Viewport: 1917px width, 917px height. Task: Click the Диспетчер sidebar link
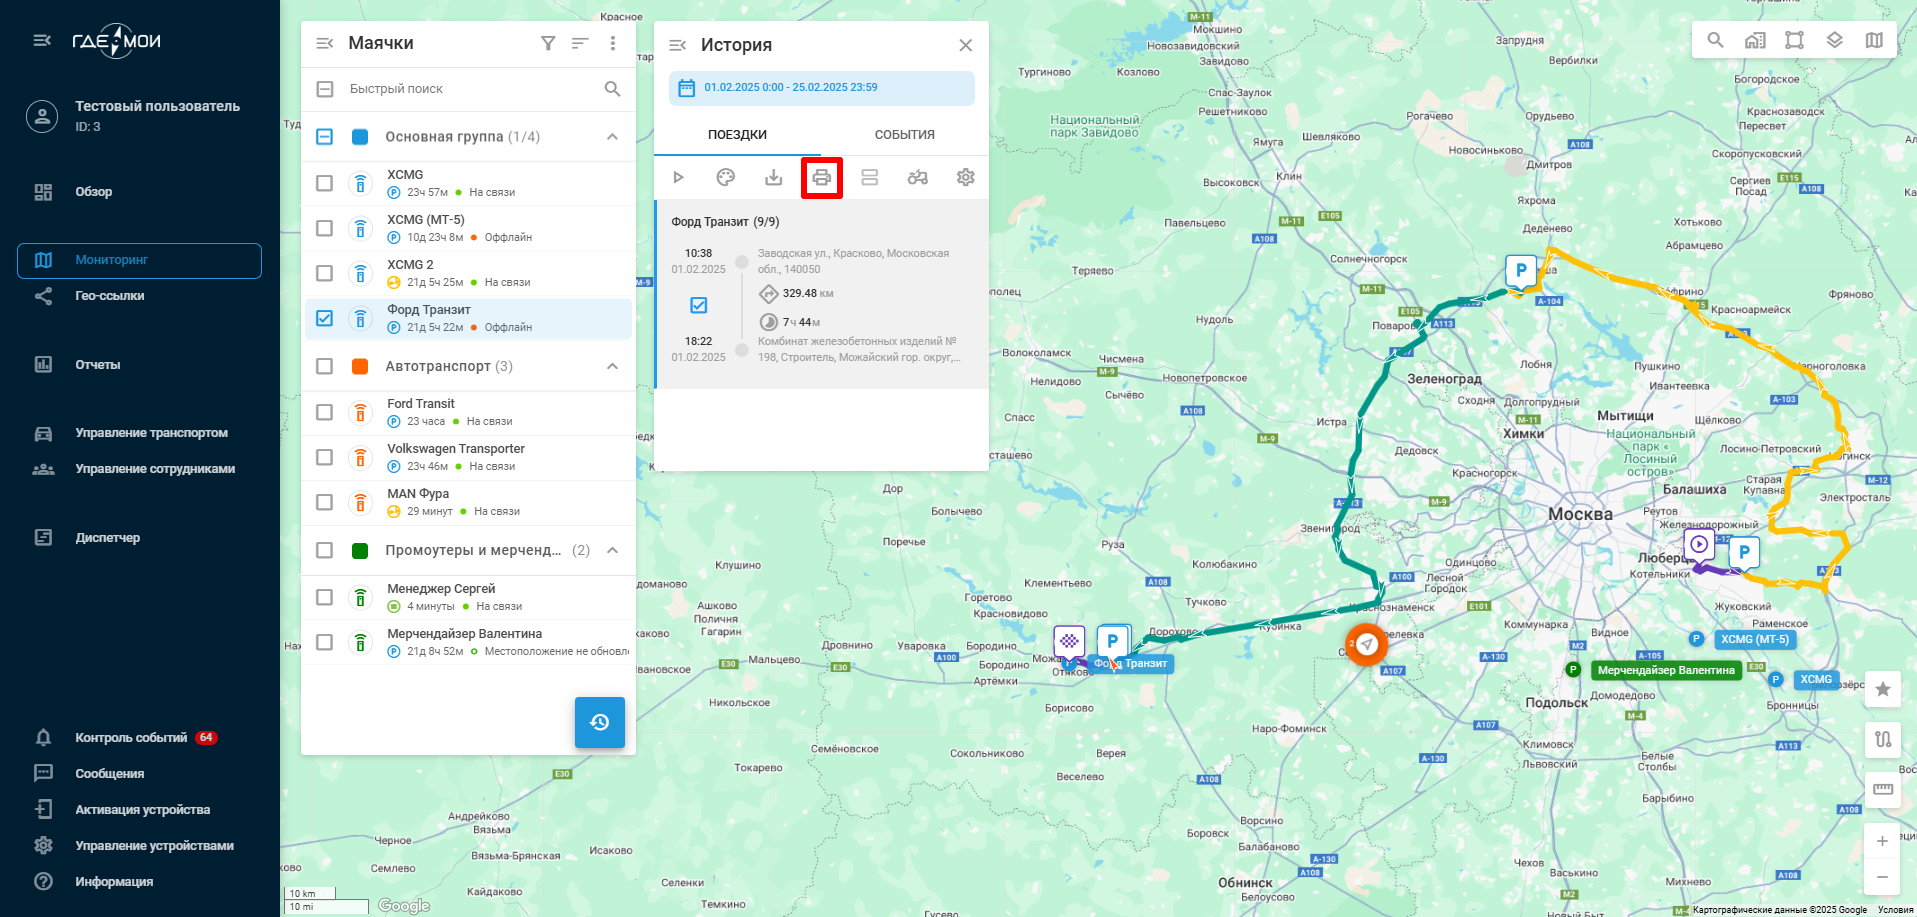pyautogui.click(x=107, y=538)
